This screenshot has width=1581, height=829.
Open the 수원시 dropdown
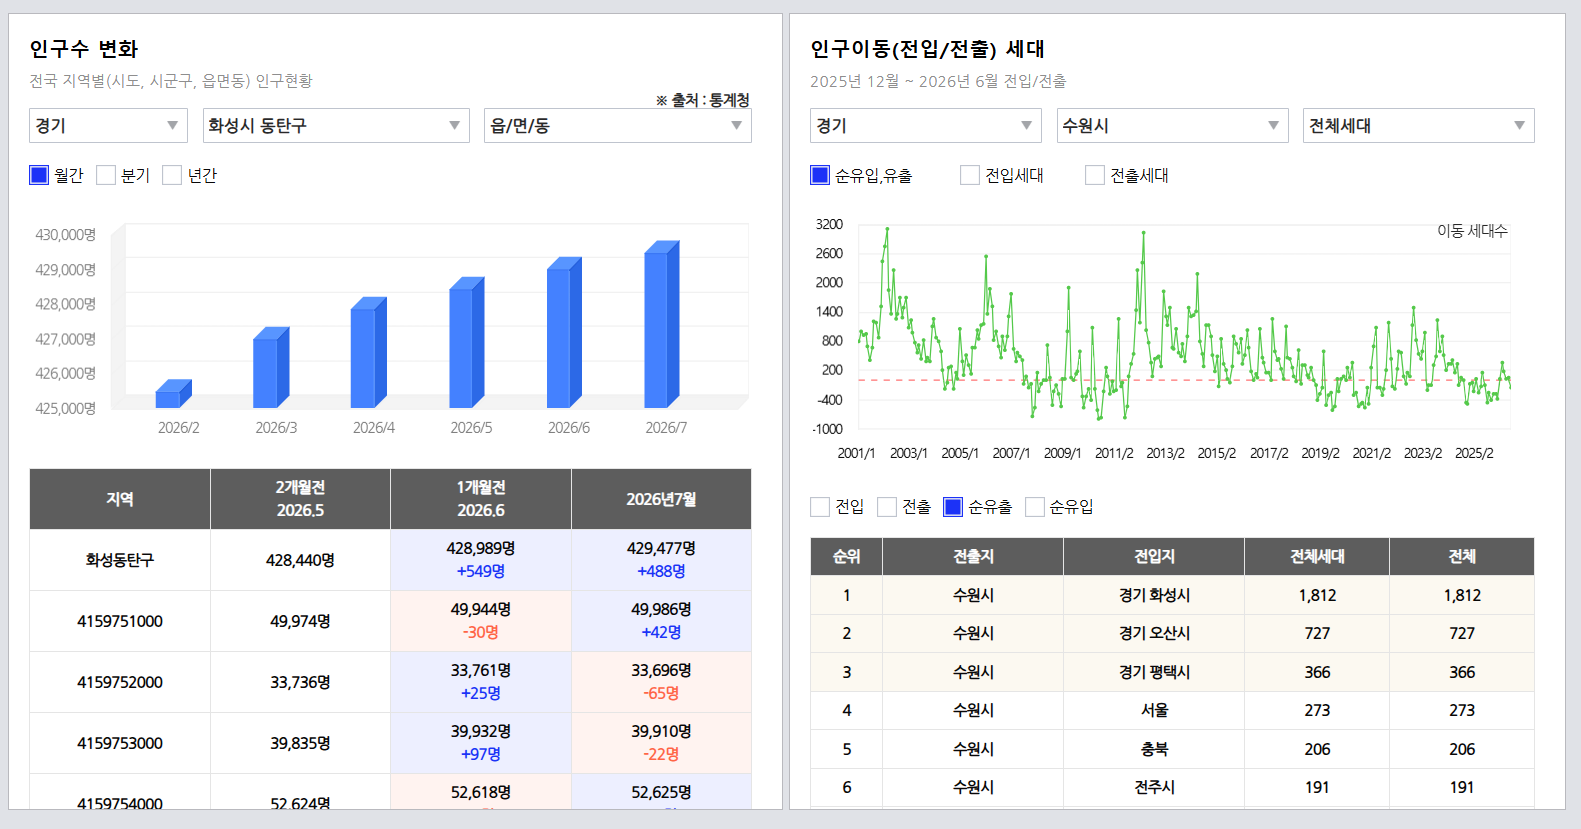(x=1172, y=125)
